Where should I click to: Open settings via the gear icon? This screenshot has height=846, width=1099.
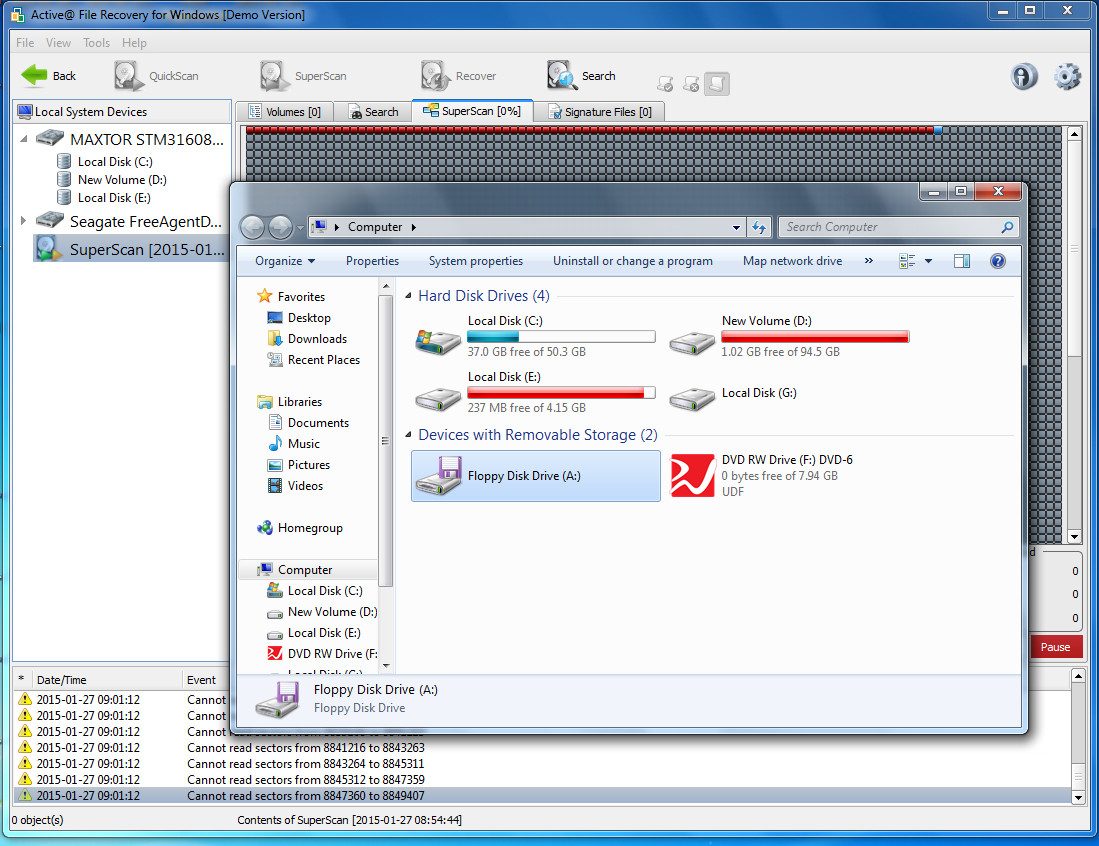1067,76
